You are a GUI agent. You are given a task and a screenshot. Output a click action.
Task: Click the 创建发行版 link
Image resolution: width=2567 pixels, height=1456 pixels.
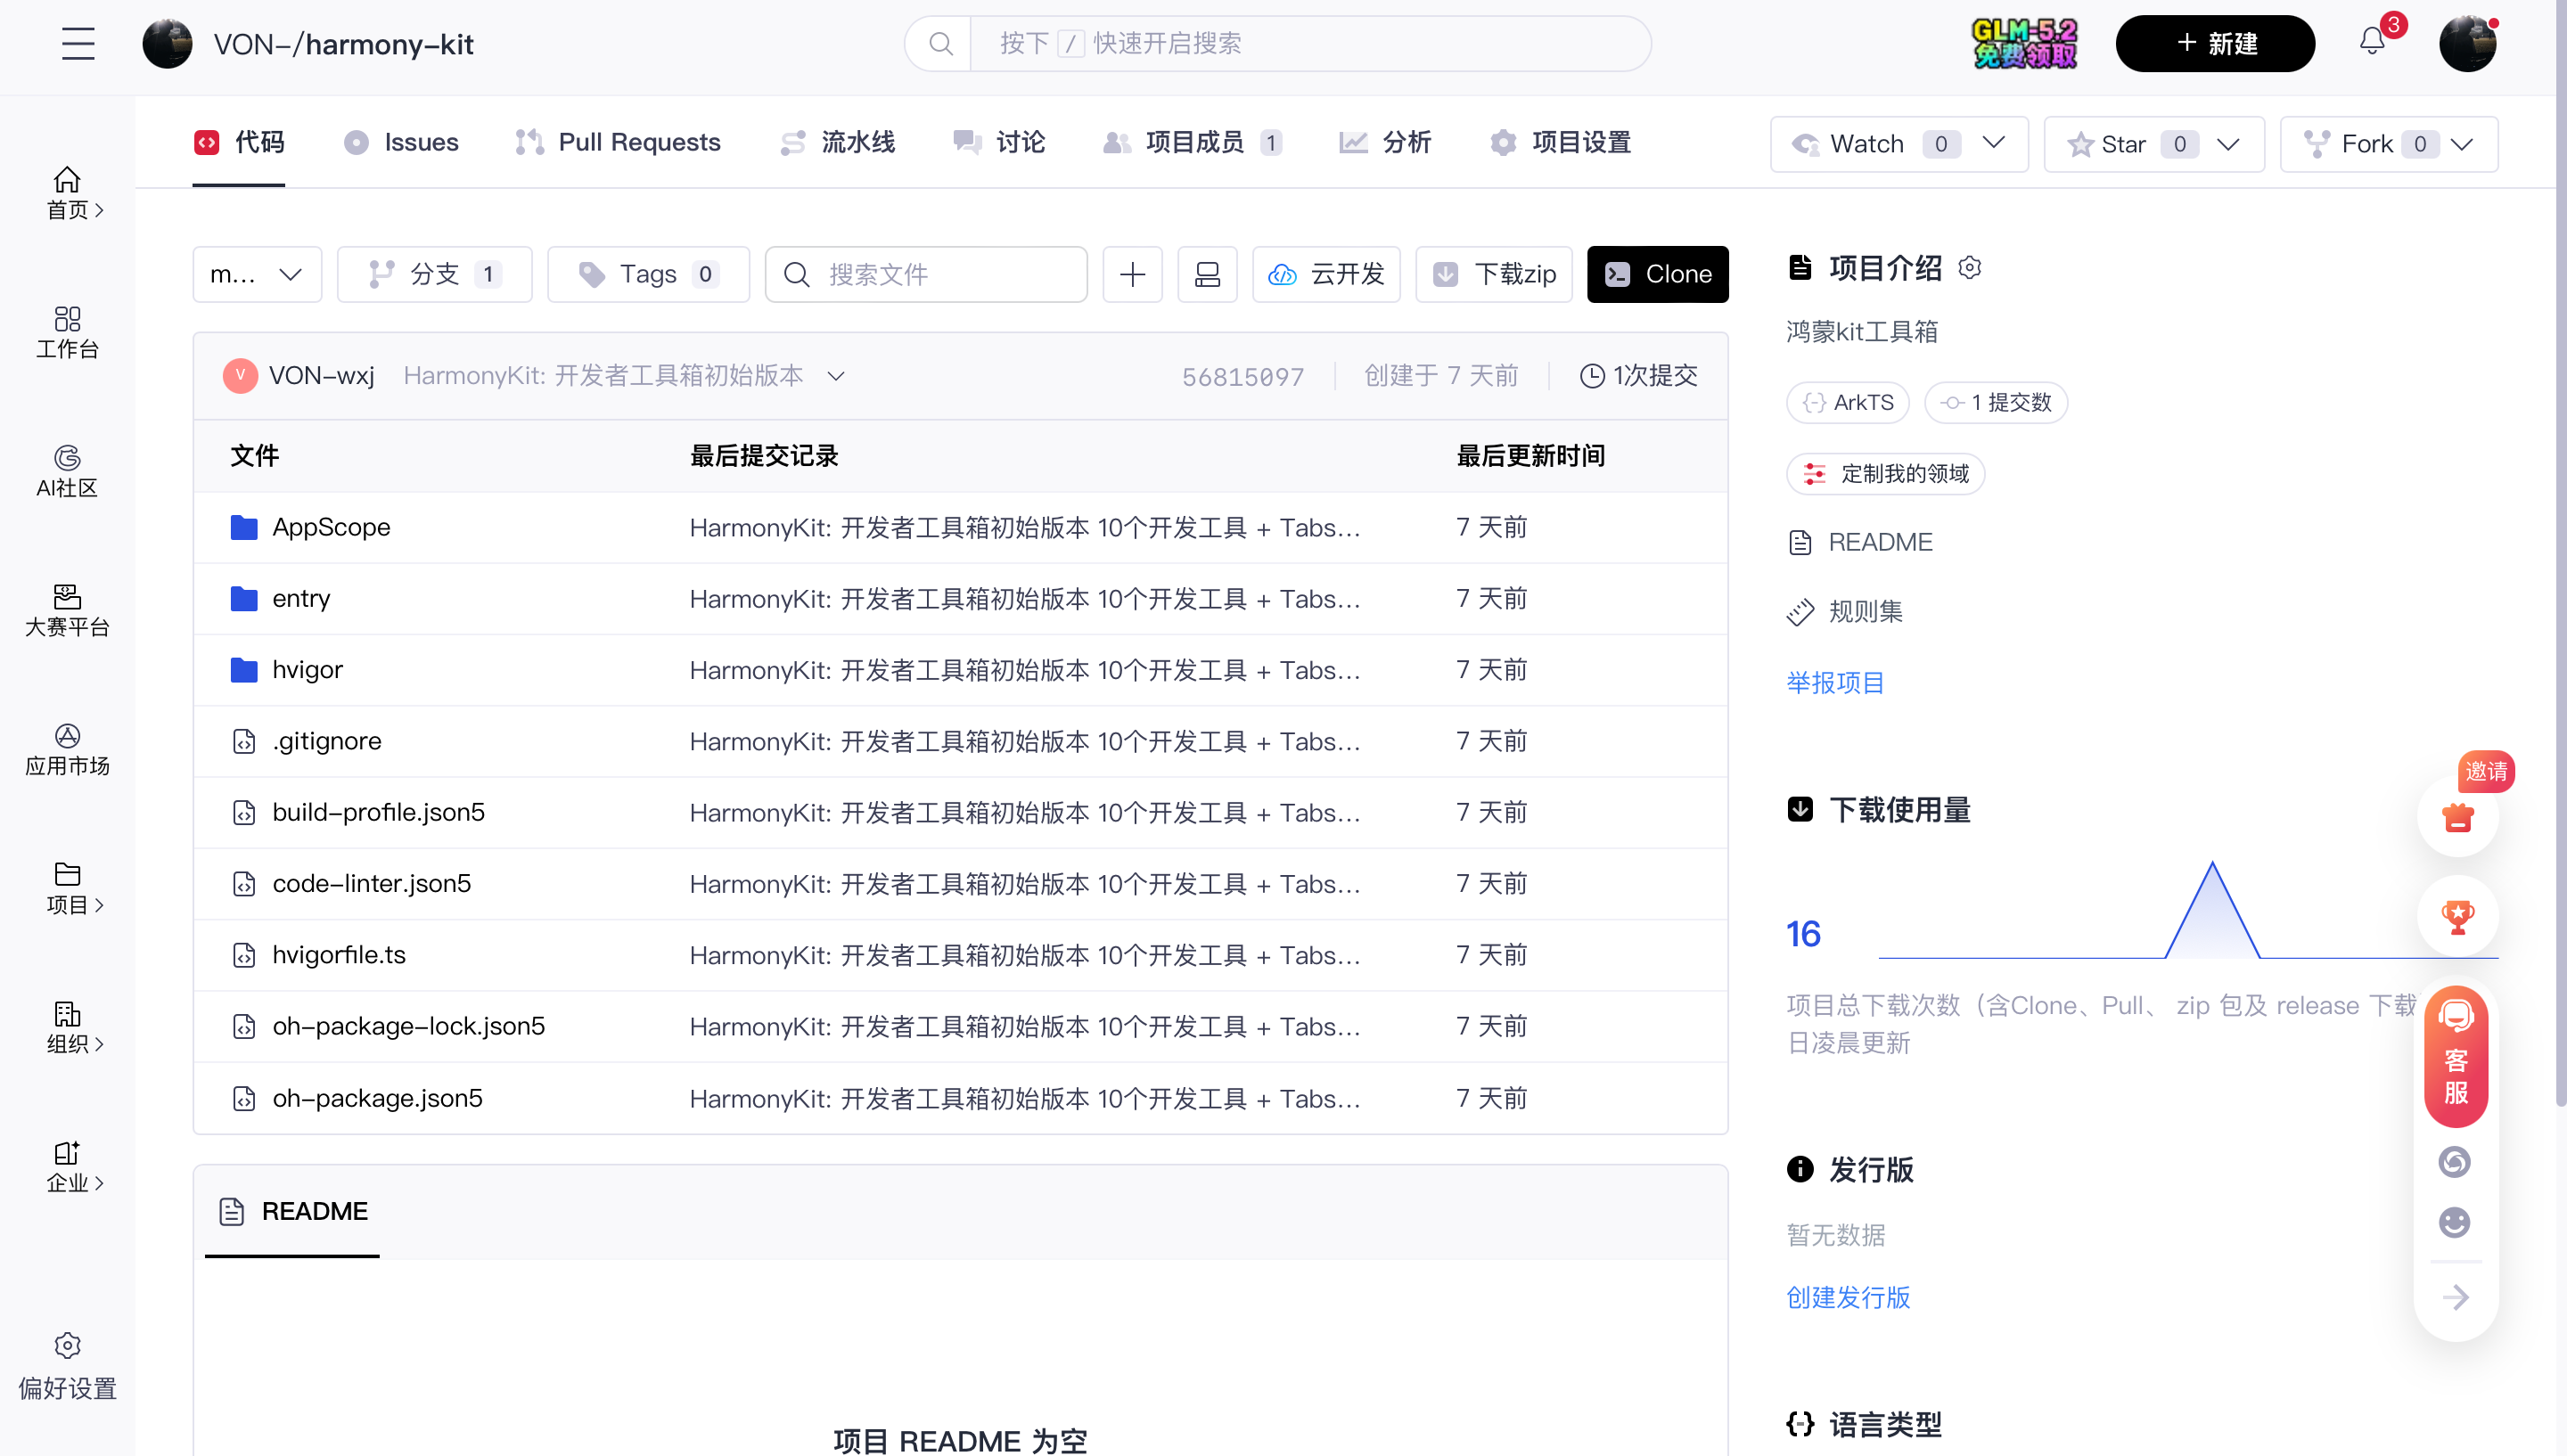coord(1848,1297)
